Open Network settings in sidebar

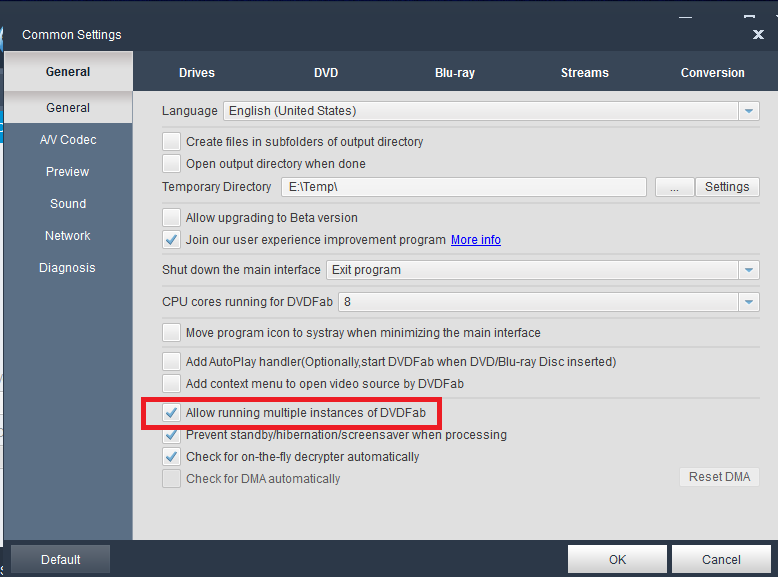(67, 236)
